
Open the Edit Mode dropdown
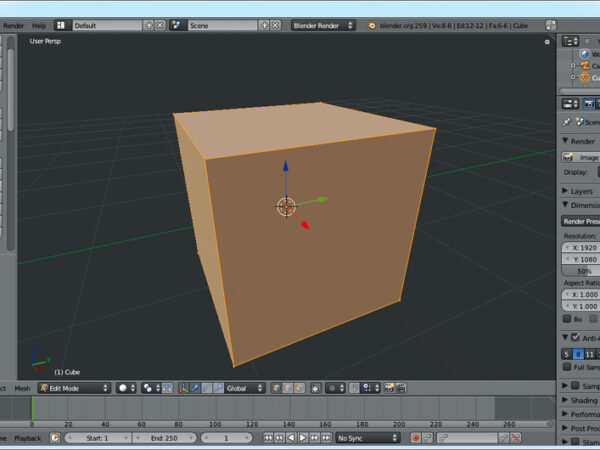coord(74,388)
